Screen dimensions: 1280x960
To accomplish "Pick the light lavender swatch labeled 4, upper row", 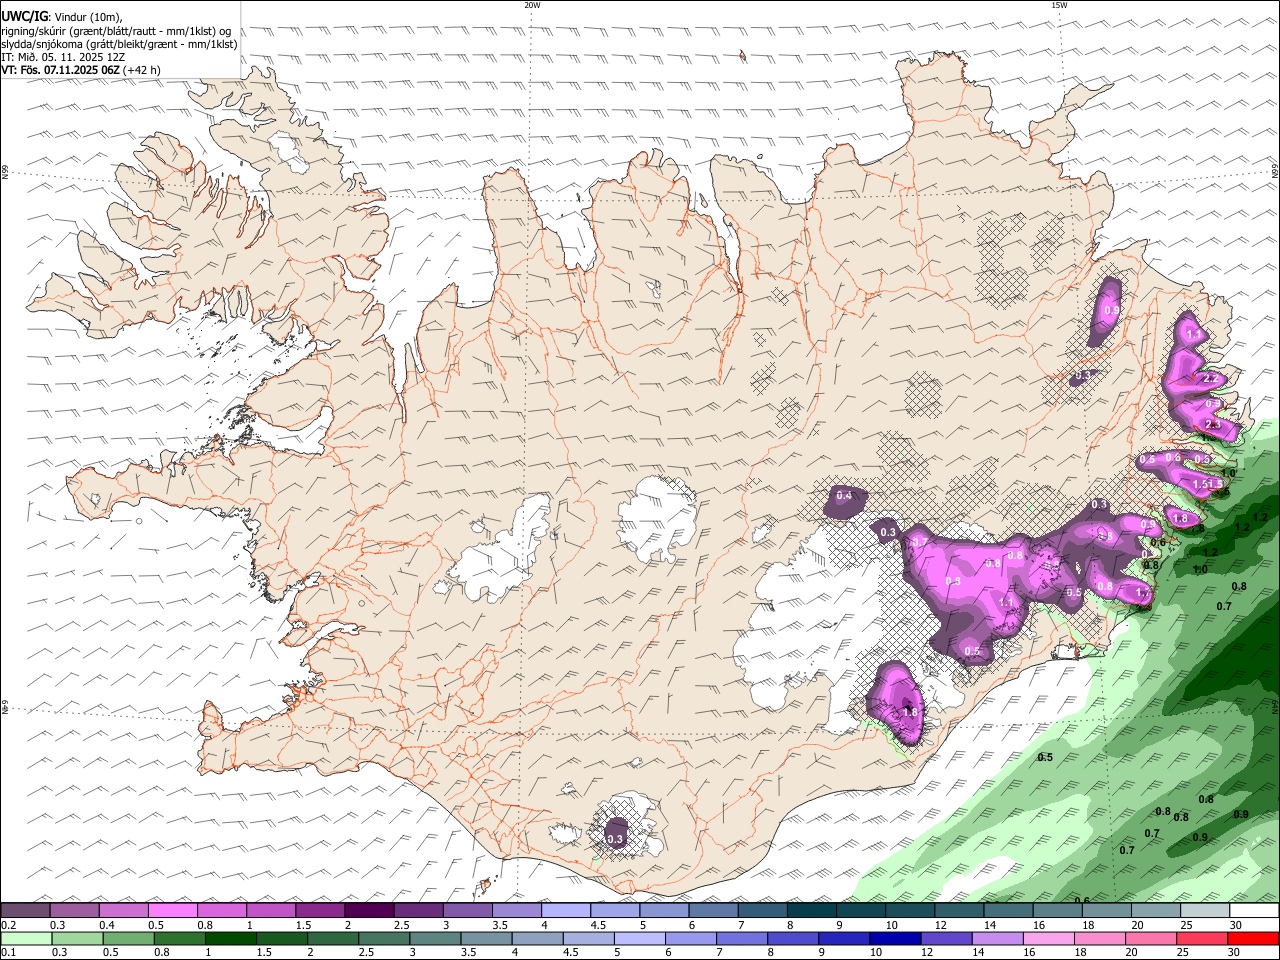I will tap(565, 910).
